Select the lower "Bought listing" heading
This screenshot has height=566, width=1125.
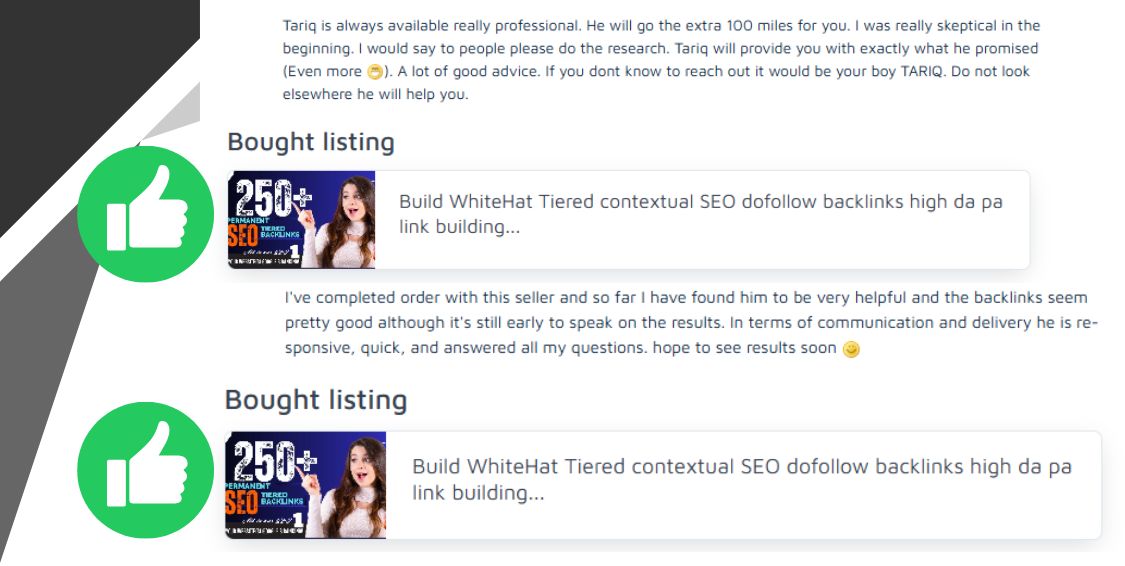[x=316, y=400]
